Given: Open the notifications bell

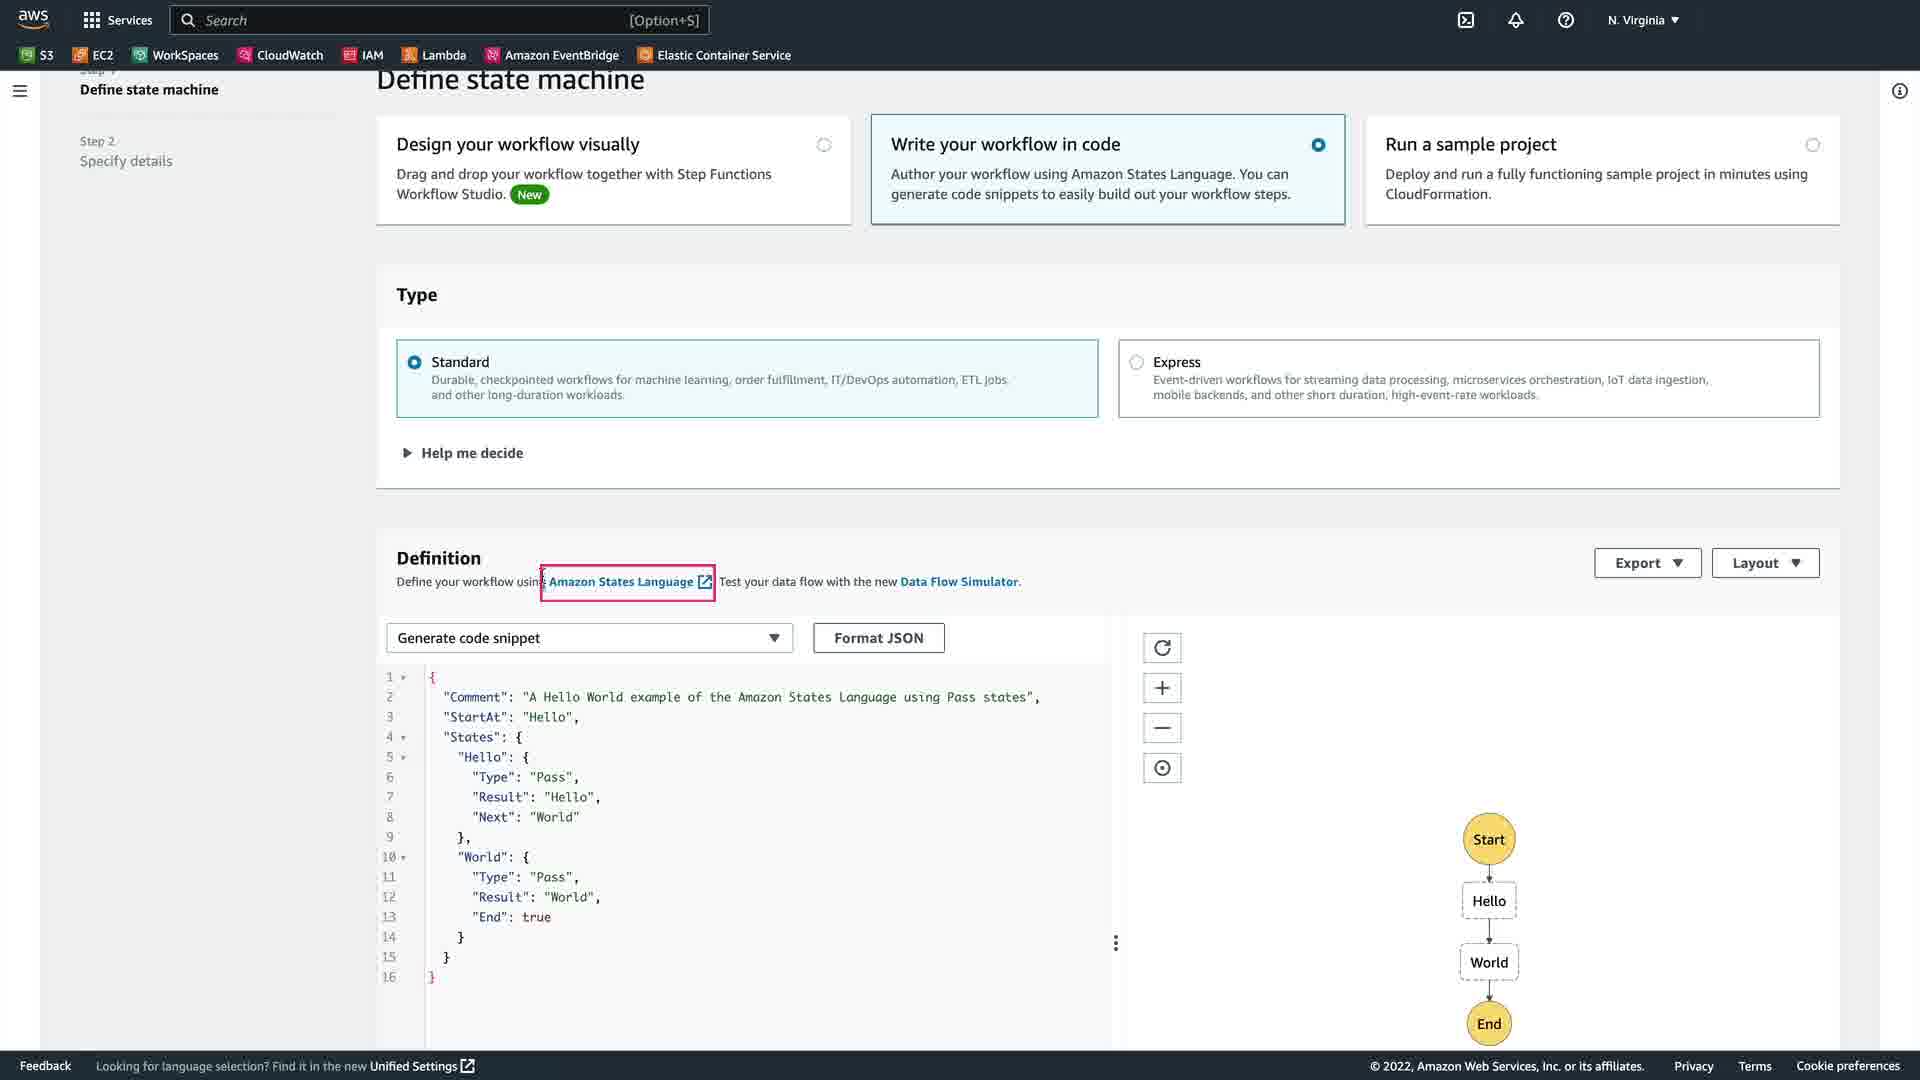Looking at the screenshot, I should click(x=1516, y=20).
